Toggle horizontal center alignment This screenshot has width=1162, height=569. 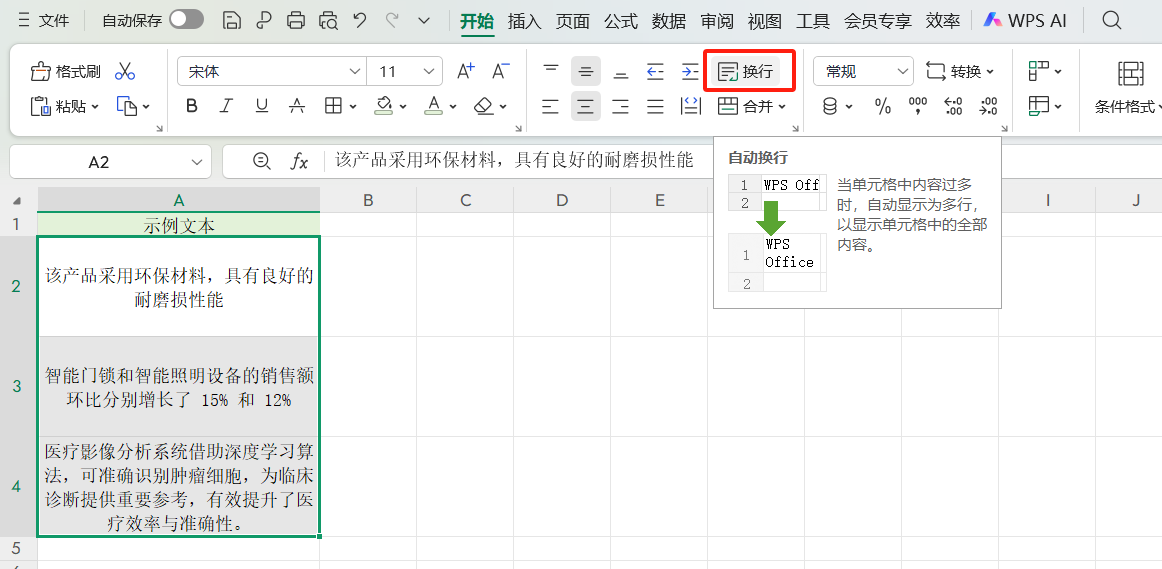click(586, 106)
